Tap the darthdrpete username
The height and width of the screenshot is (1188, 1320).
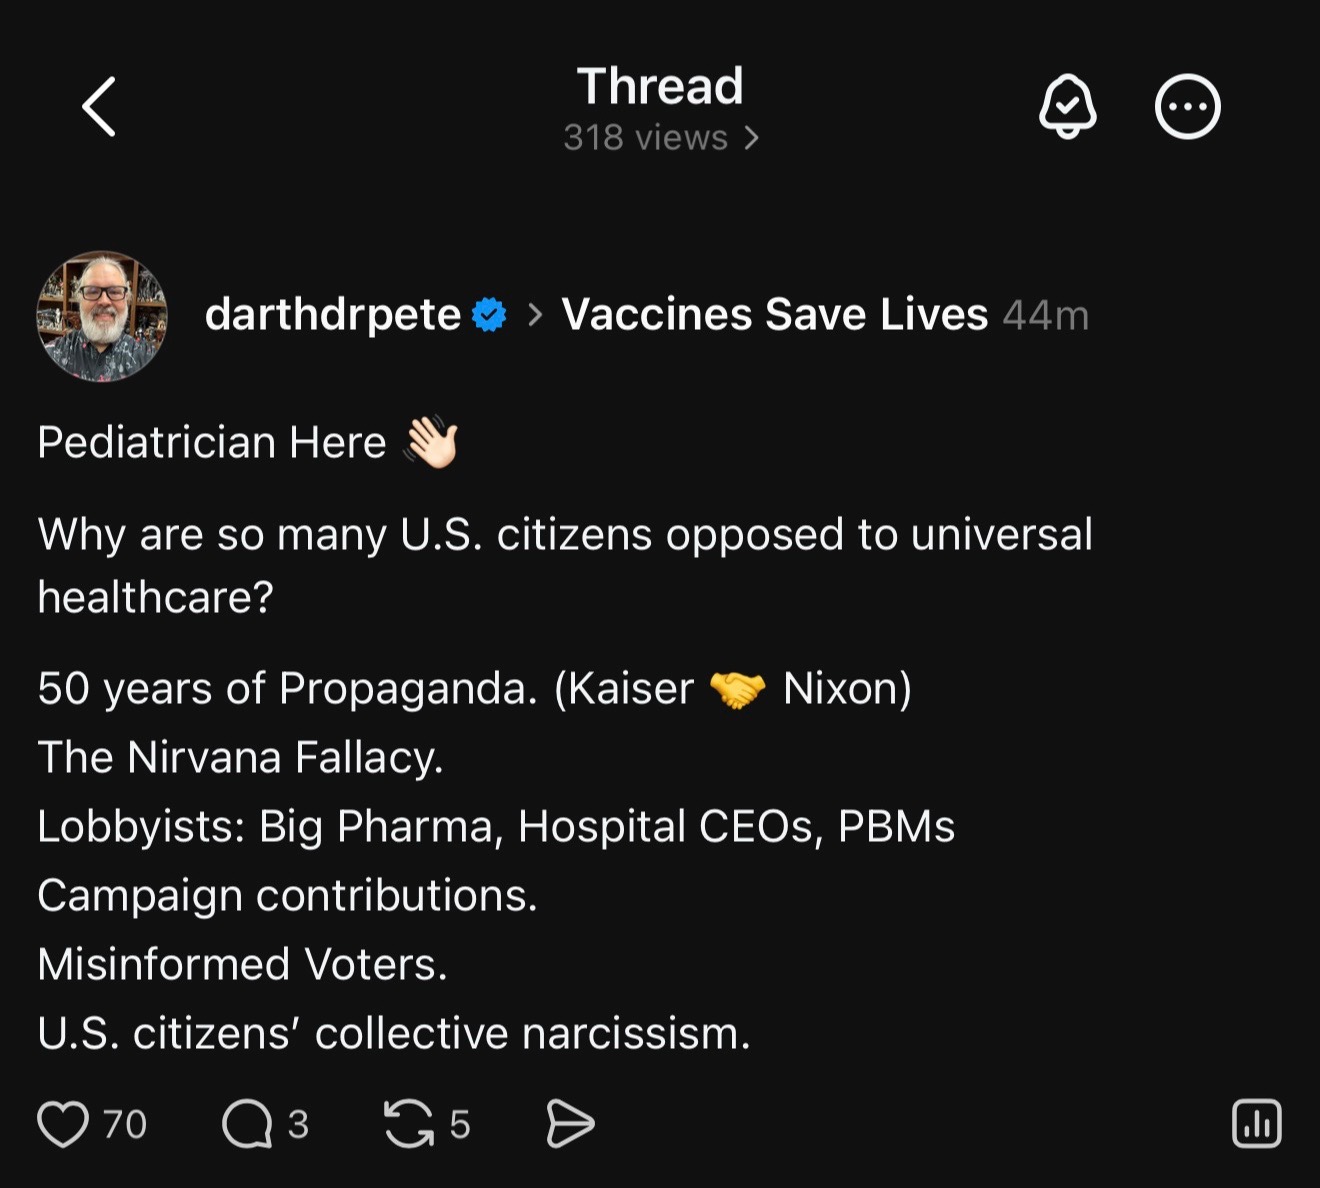(x=333, y=315)
